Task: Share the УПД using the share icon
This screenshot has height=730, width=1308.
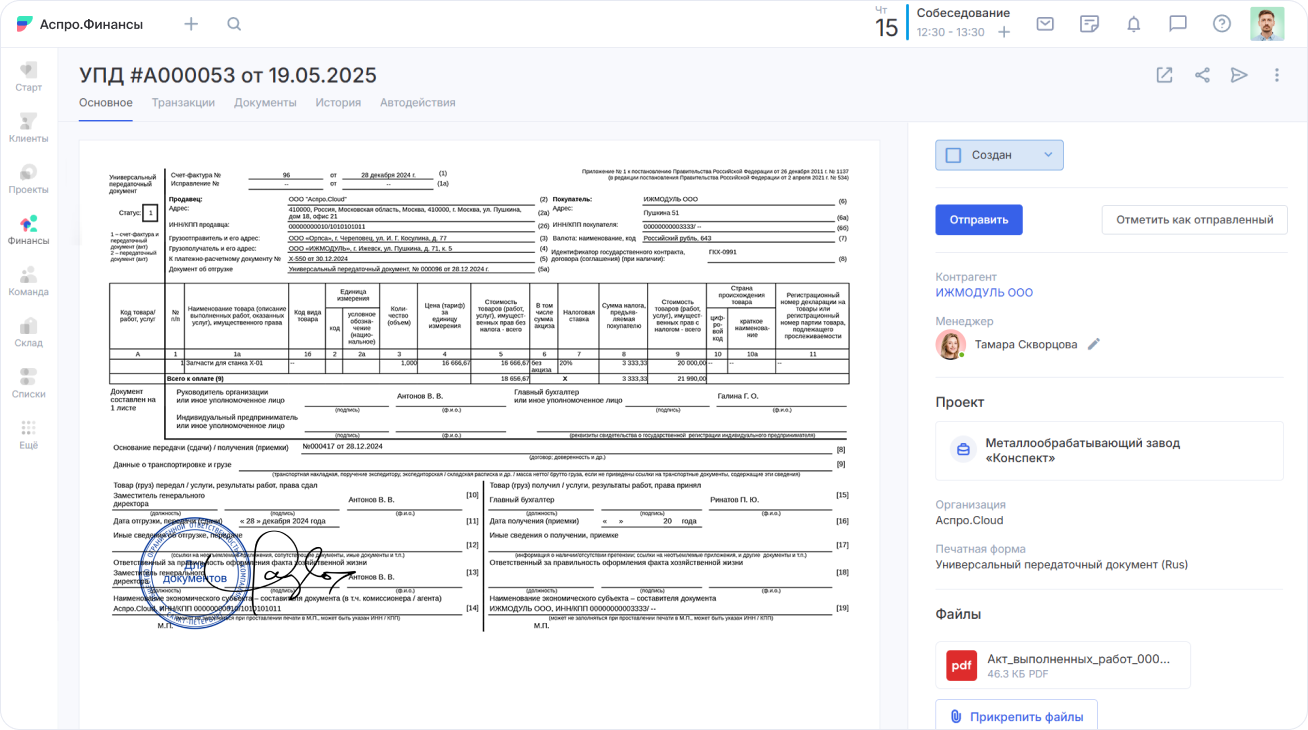Action: 1201,75
